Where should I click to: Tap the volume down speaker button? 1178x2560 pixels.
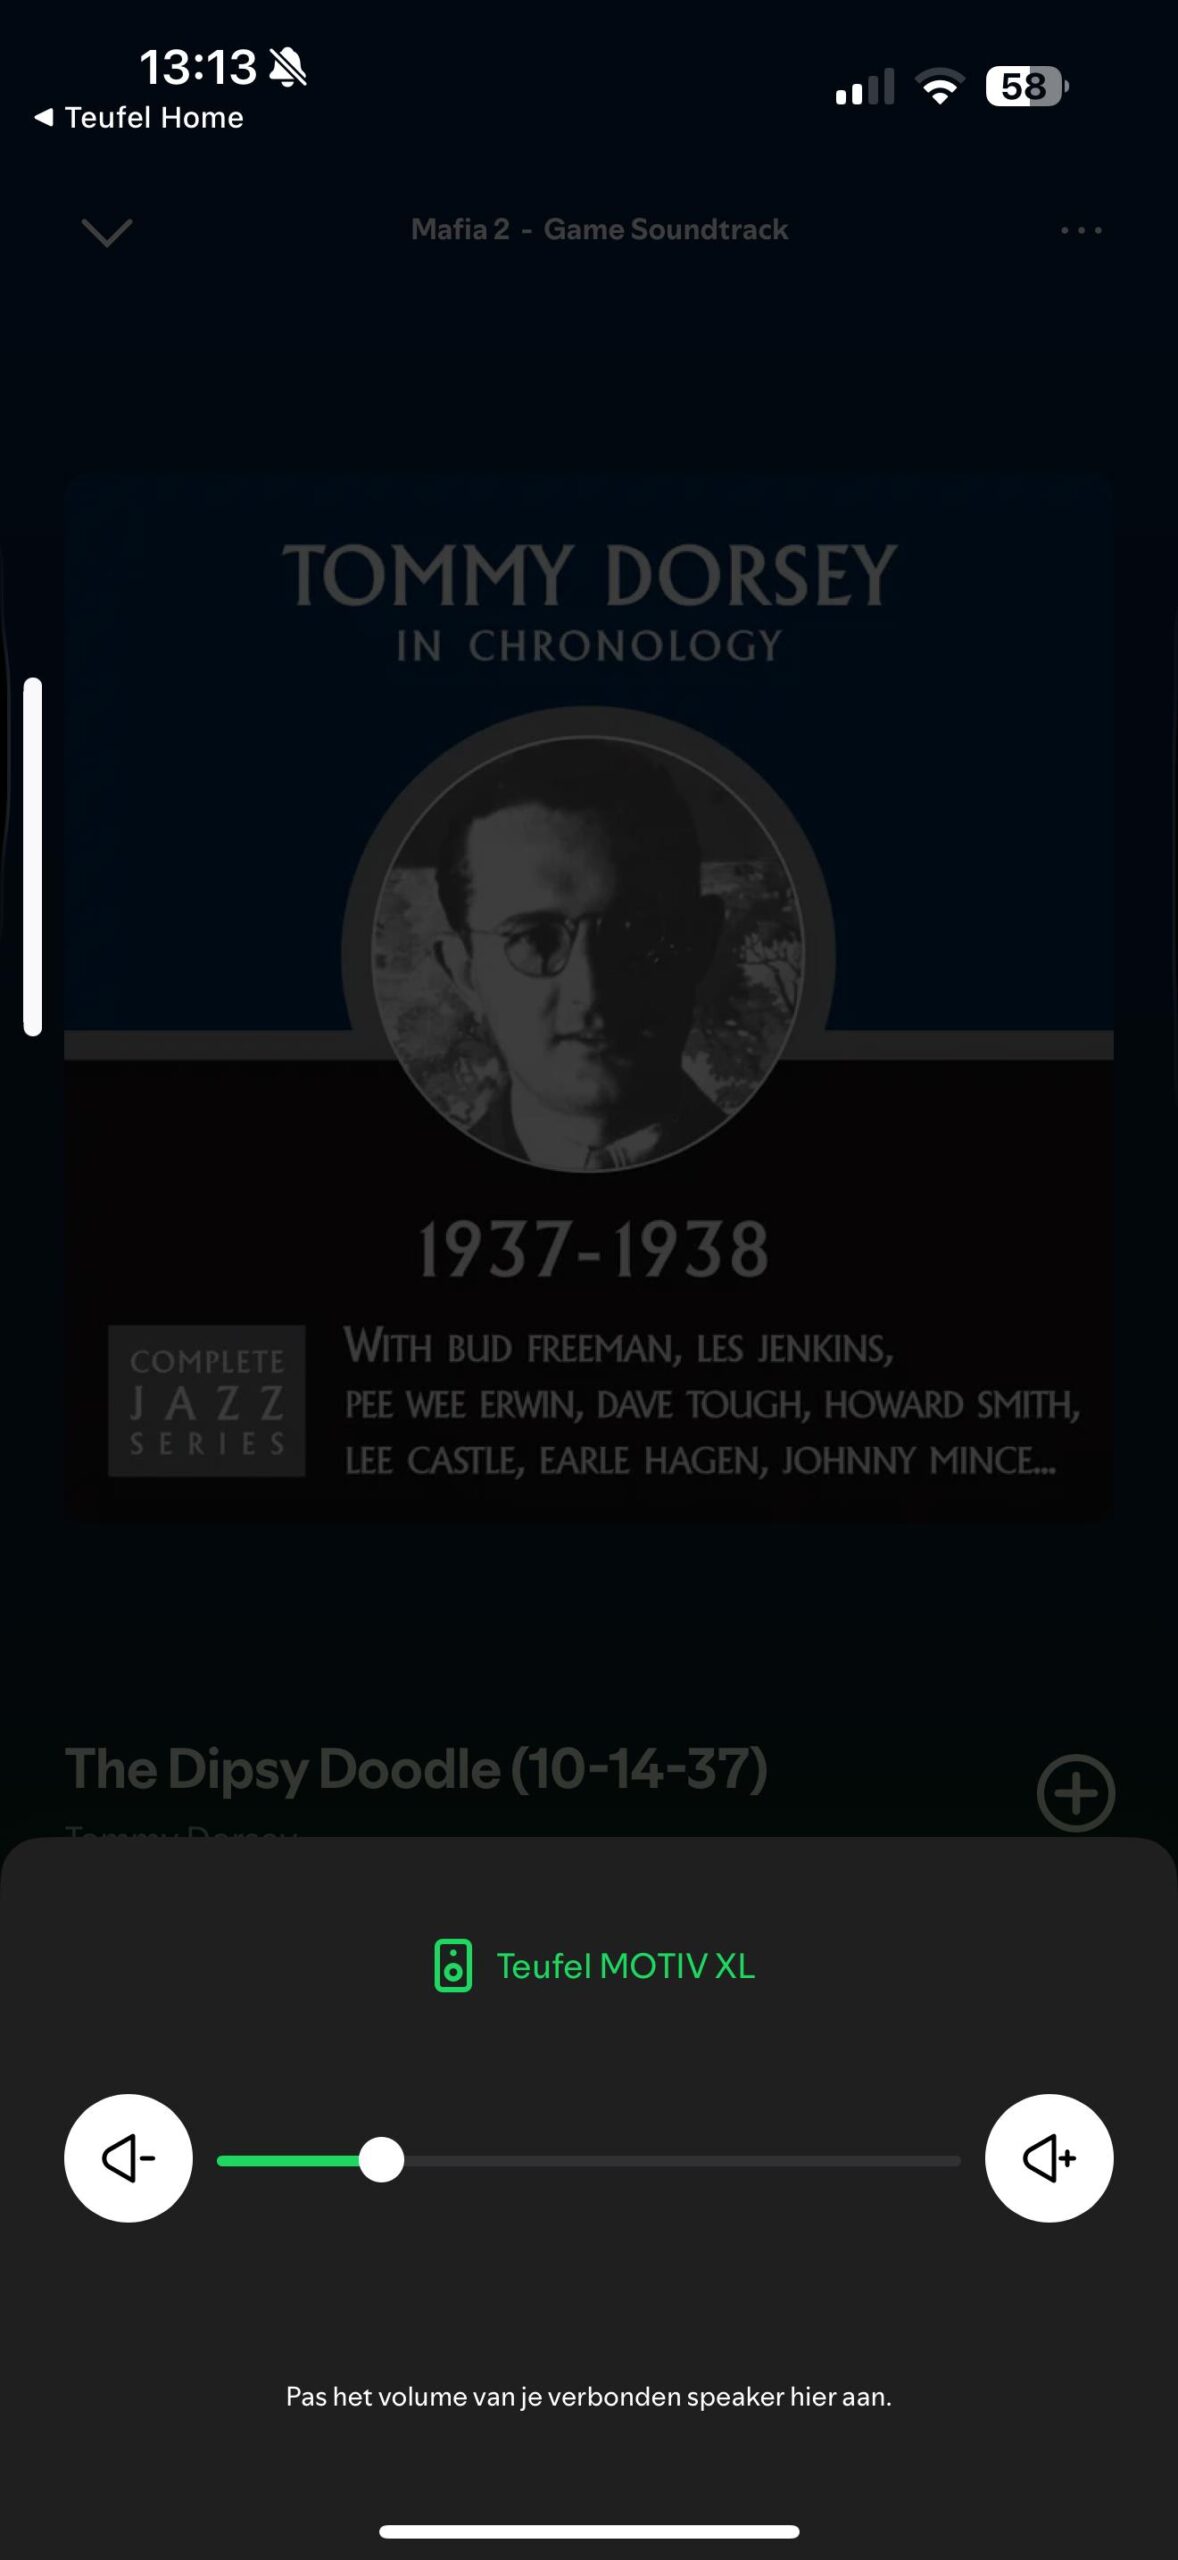(128, 2158)
